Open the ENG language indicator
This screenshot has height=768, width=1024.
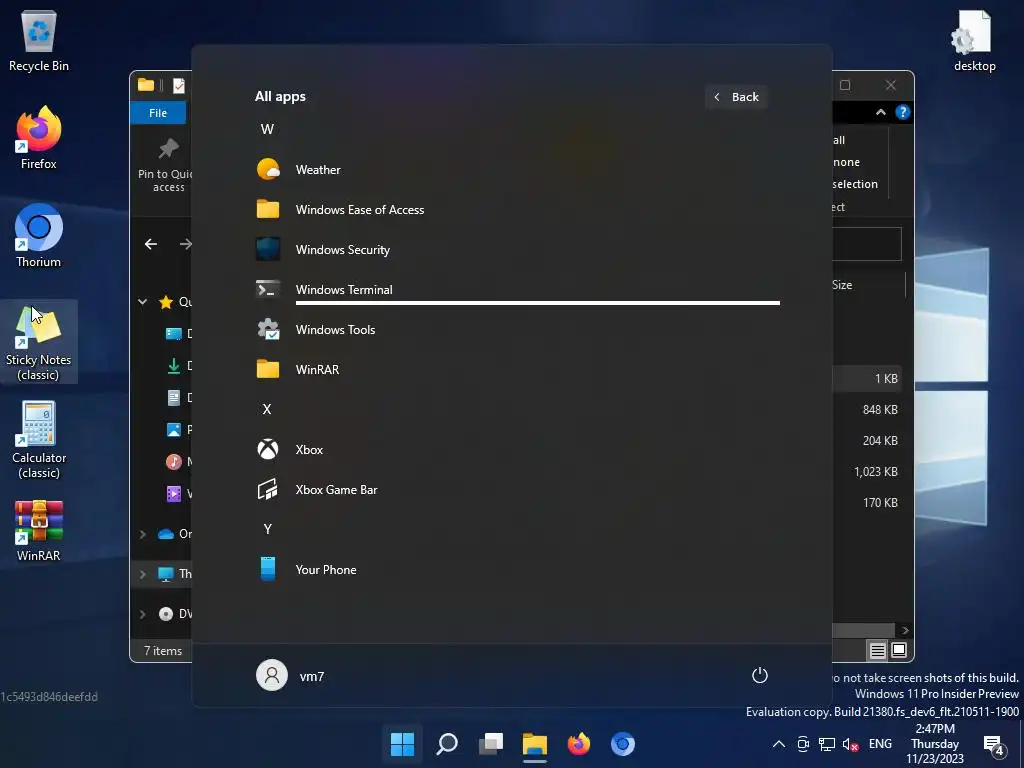pos(880,744)
